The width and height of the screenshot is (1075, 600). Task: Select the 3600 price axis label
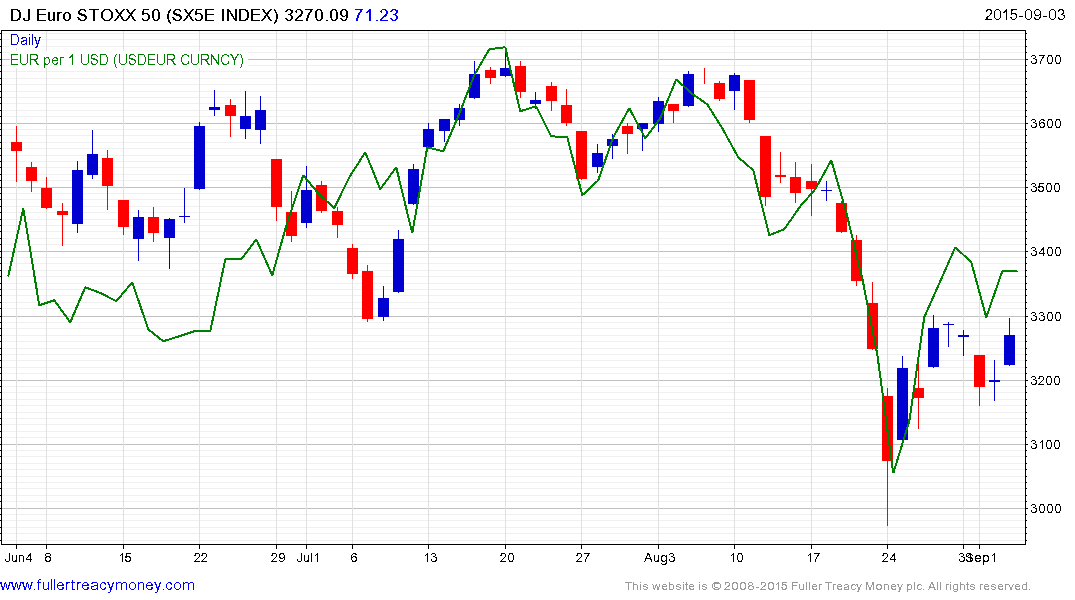click(1046, 123)
